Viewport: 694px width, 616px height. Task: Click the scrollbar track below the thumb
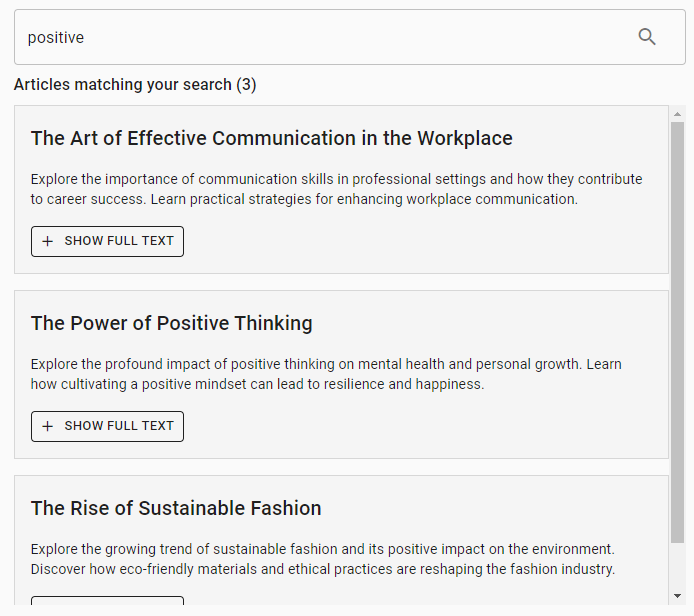(677, 565)
